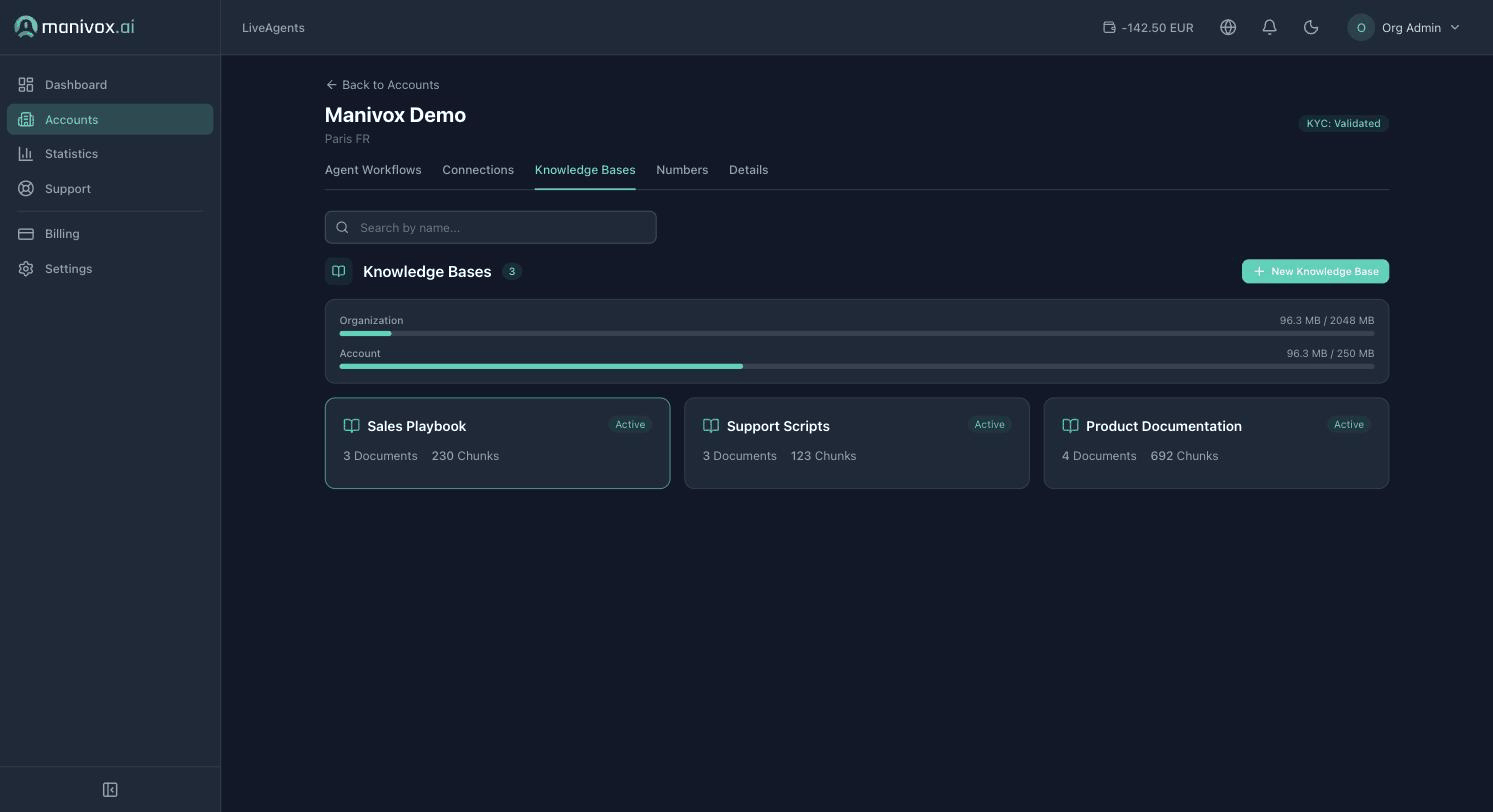Image resolution: width=1493 pixels, height=812 pixels.
Task: Click the Sales Playbook book icon
Action: (351, 426)
